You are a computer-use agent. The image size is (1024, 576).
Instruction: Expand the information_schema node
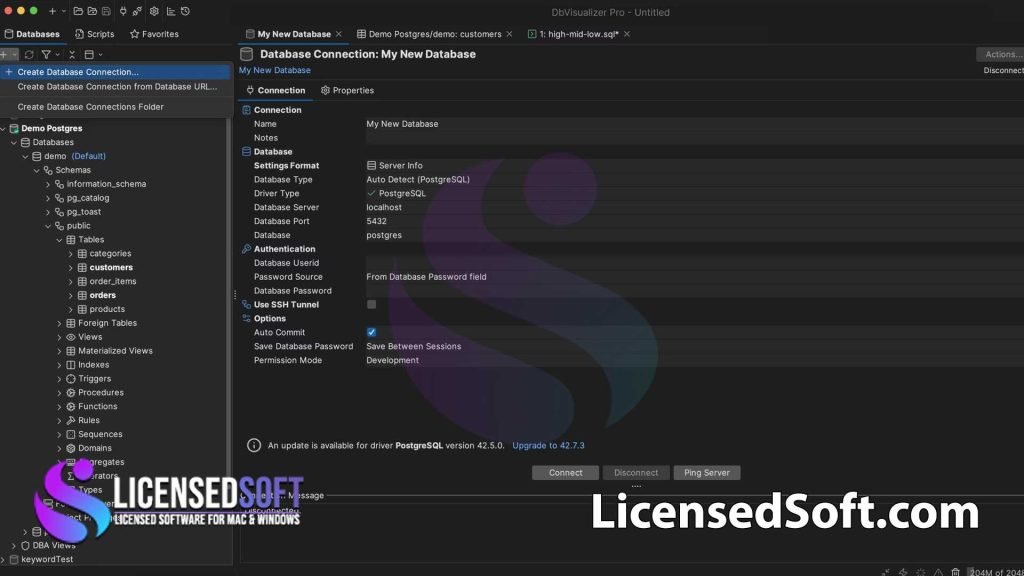[48, 184]
